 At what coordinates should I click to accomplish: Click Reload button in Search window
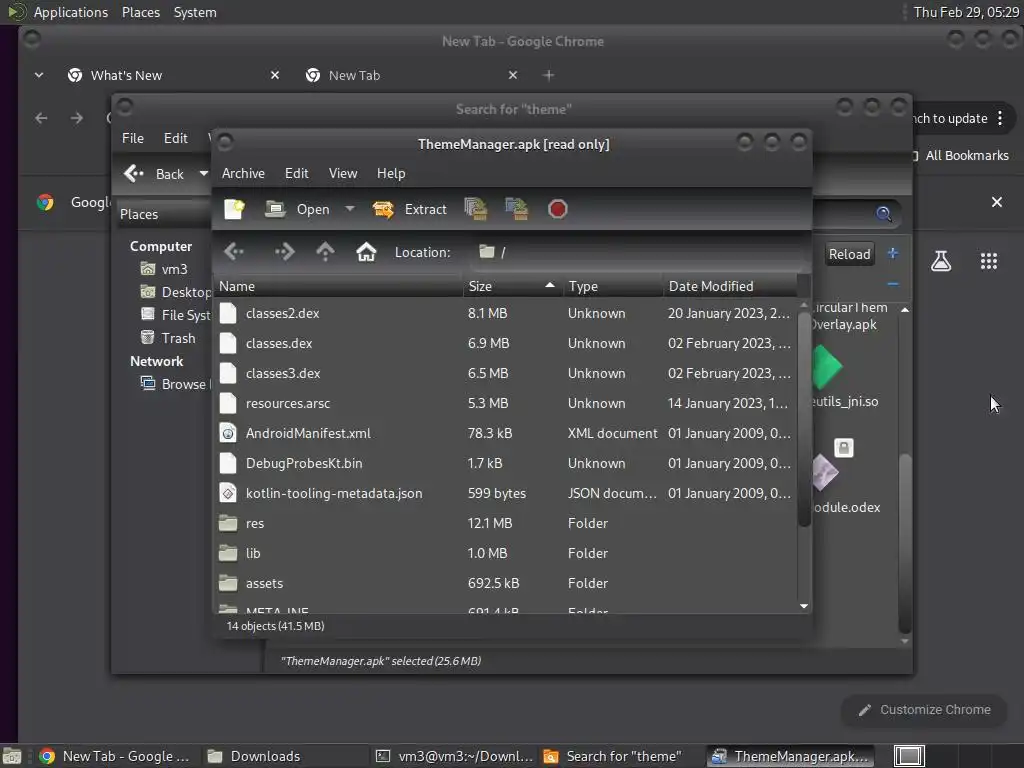pos(849,254)
